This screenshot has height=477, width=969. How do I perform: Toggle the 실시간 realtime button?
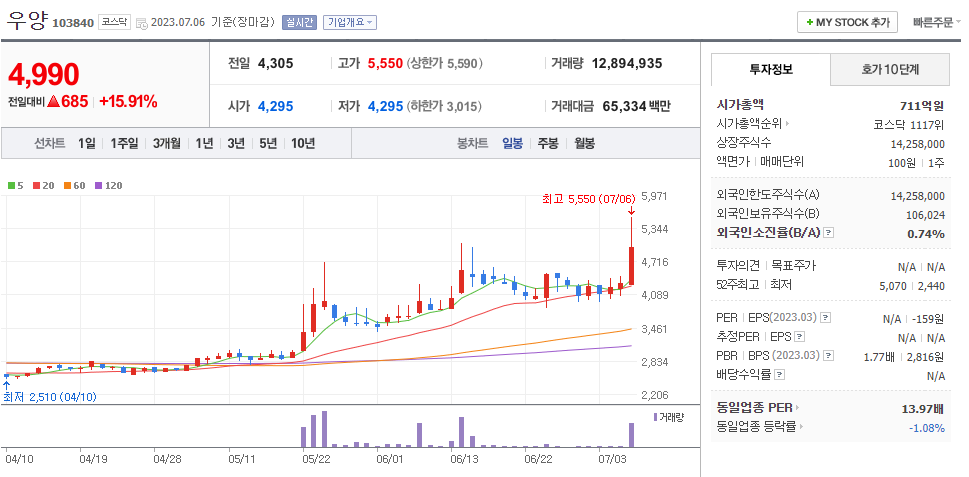[300, 22]
